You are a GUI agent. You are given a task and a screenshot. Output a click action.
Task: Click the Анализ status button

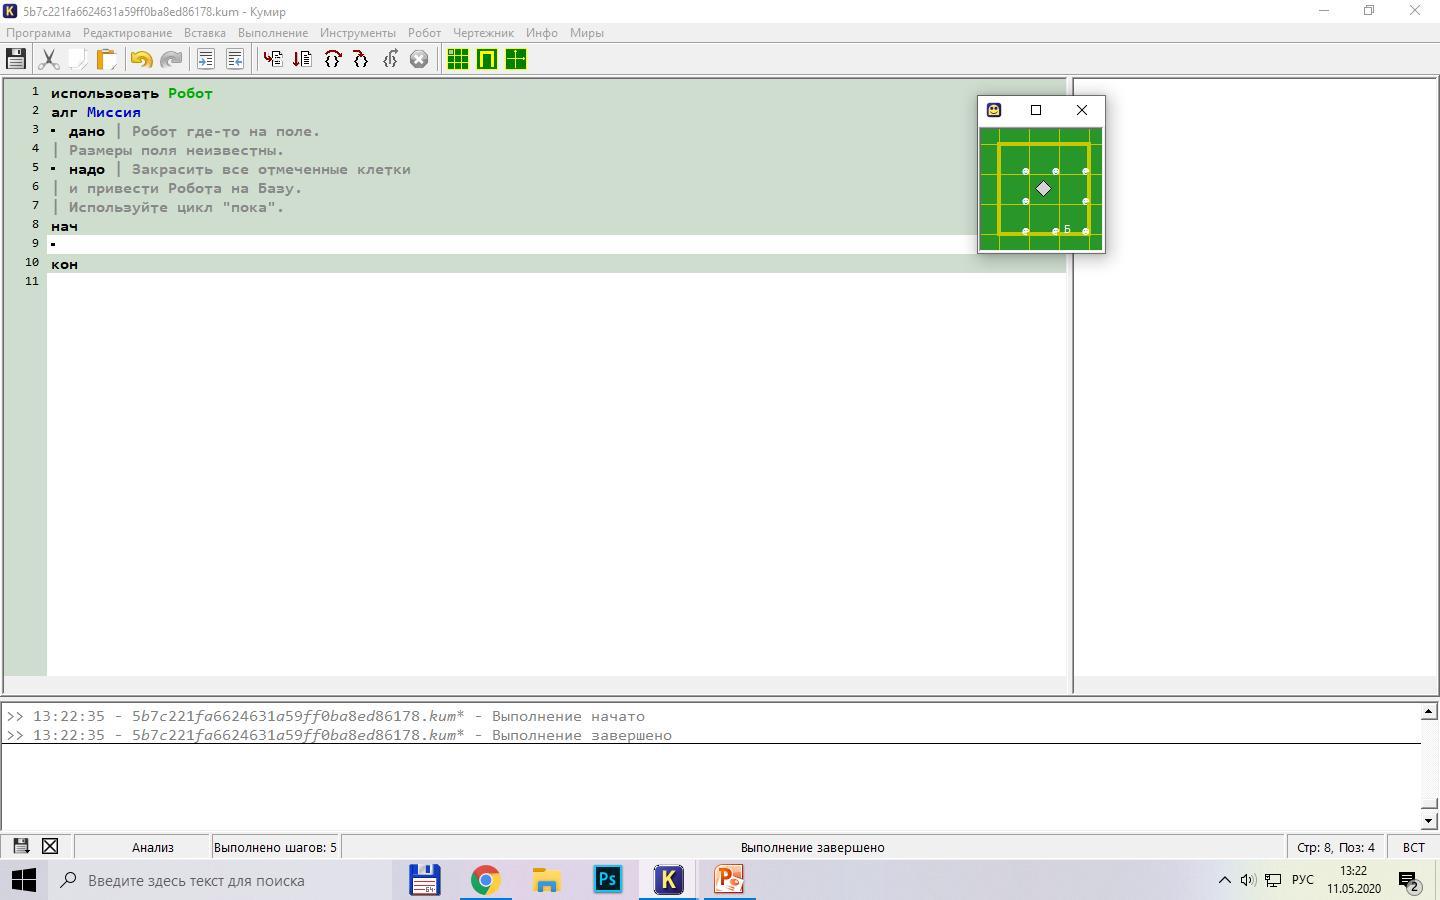(x=152, y=847)
